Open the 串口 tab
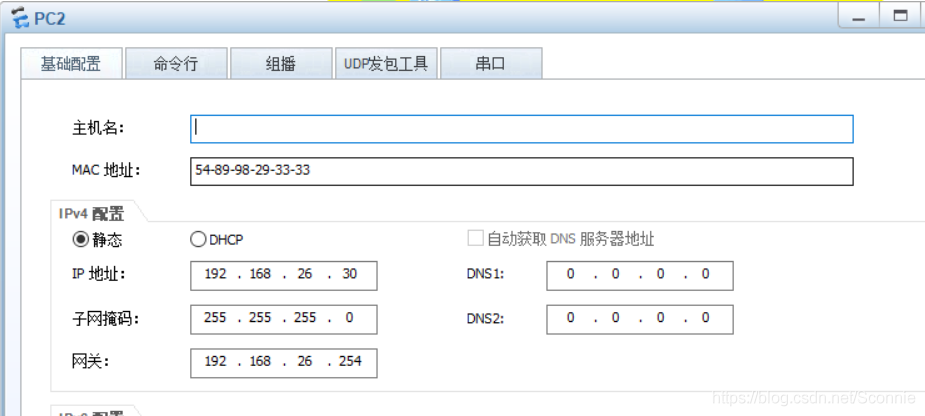925x416 pixels. pos(491,64)
